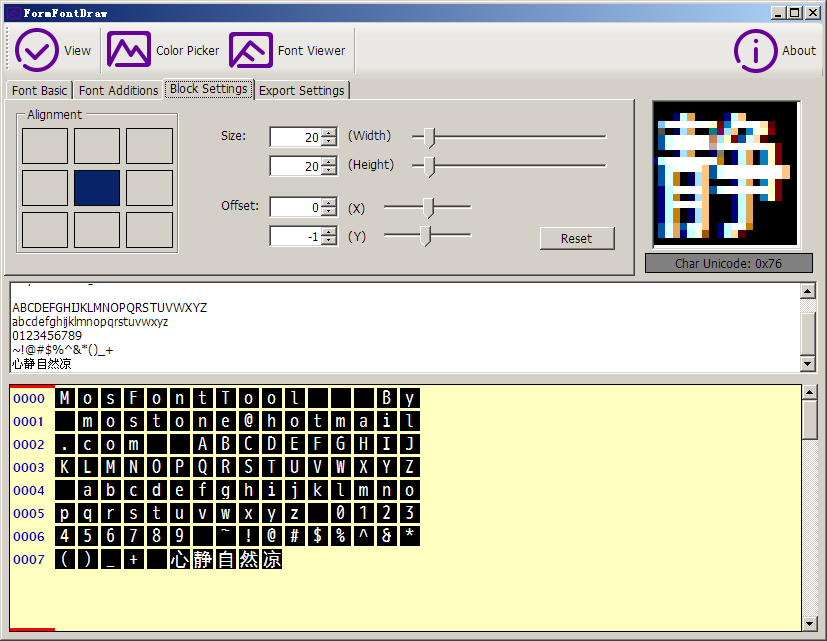Select the M glyph in row 0000
The width and height of the screenshot is (827, 641).
pos(64,398)
